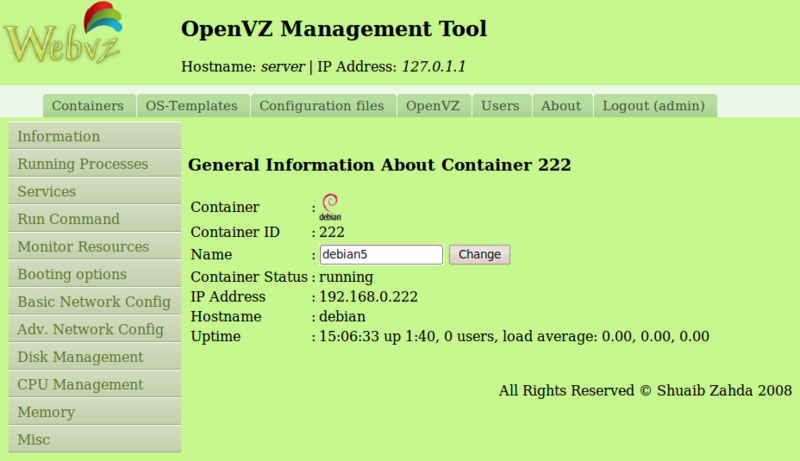Select Adv. Network Config

pos(95,329)
